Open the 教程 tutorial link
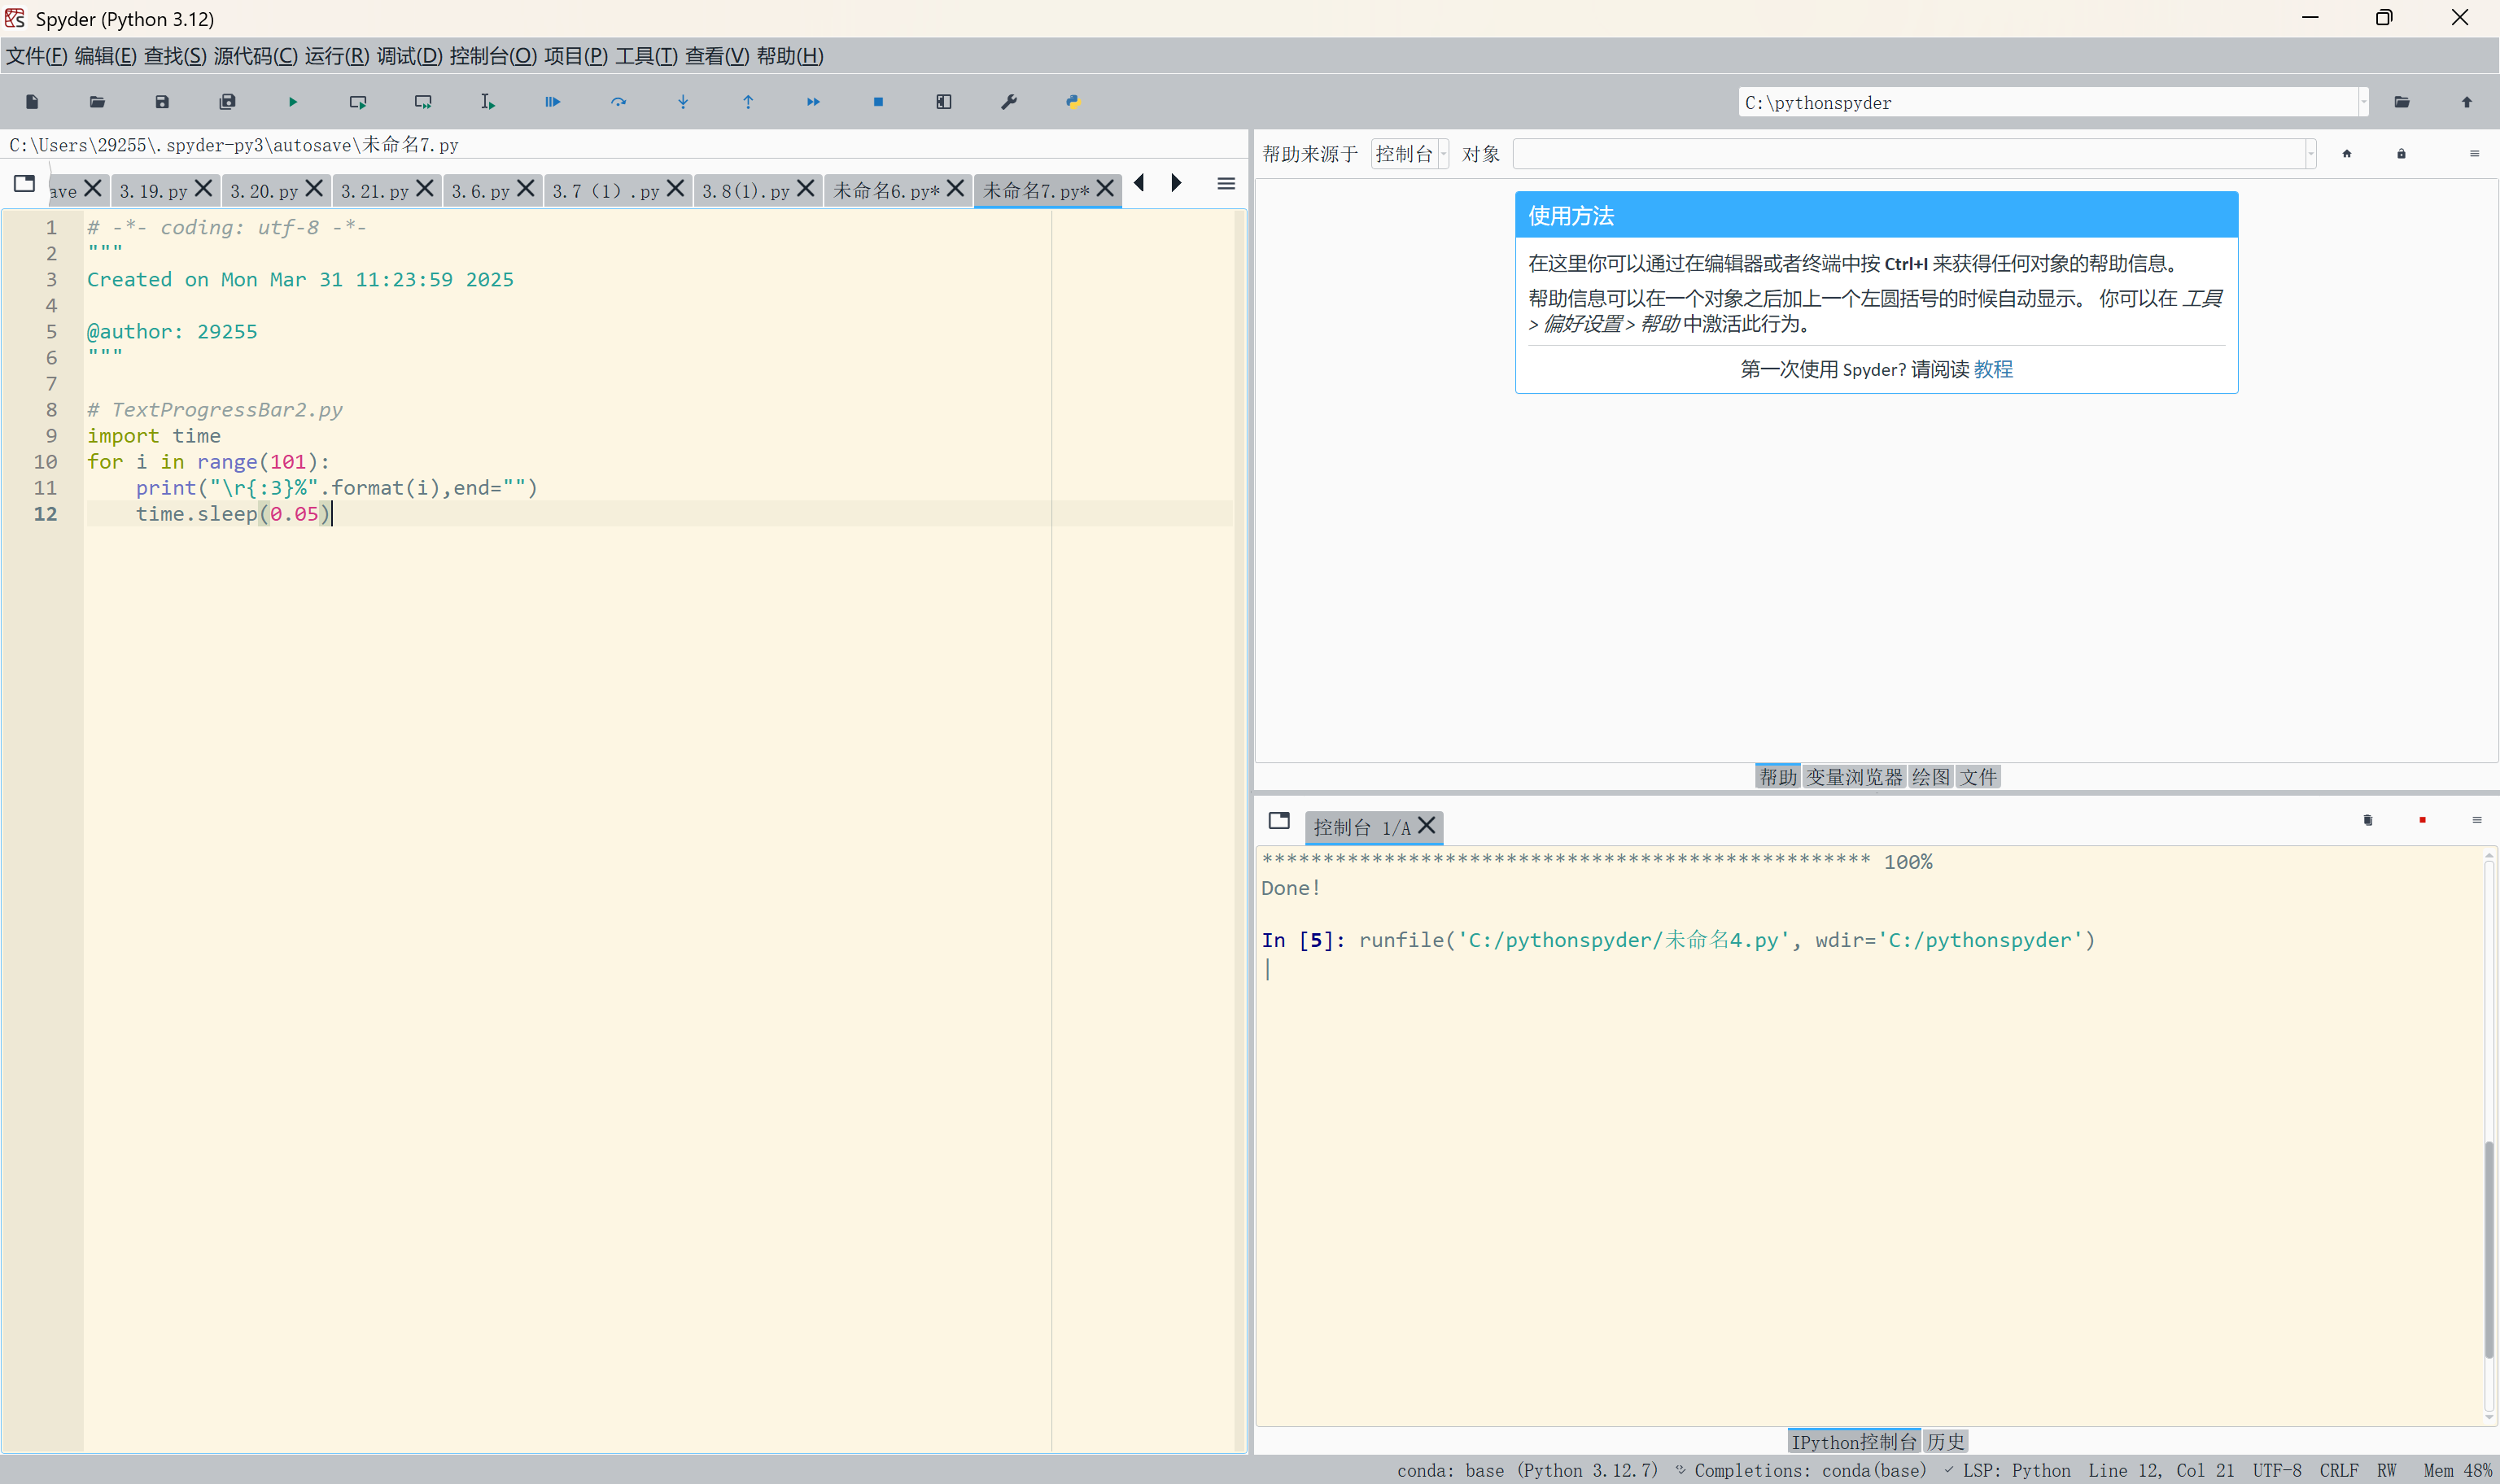This screenshot has width=2500, height=1484. coord(1993,369)
